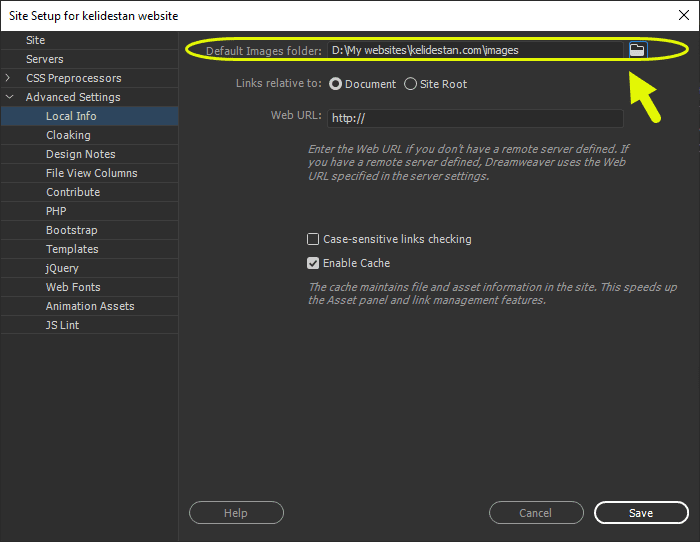Collapse the Advanced Settings category
This screenshot has height=542, width=700.
point(9,97)
